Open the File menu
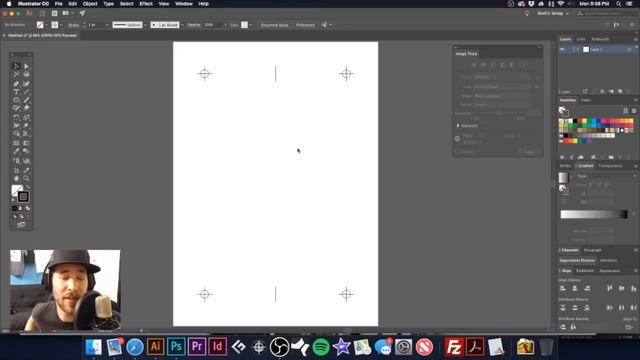Screen dimensions: 640x360 click(x=59, y=4)
